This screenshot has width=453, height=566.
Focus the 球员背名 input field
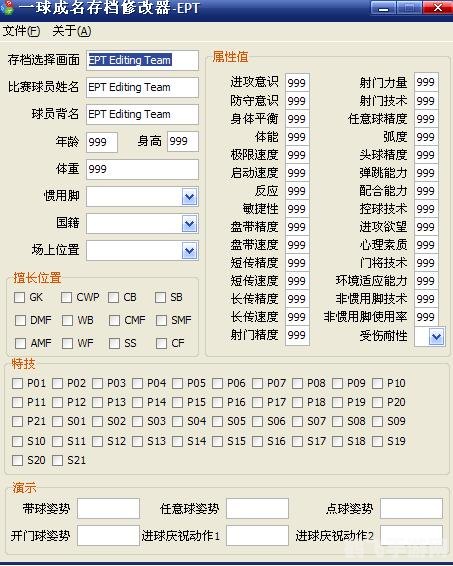(x=142, y=114)
